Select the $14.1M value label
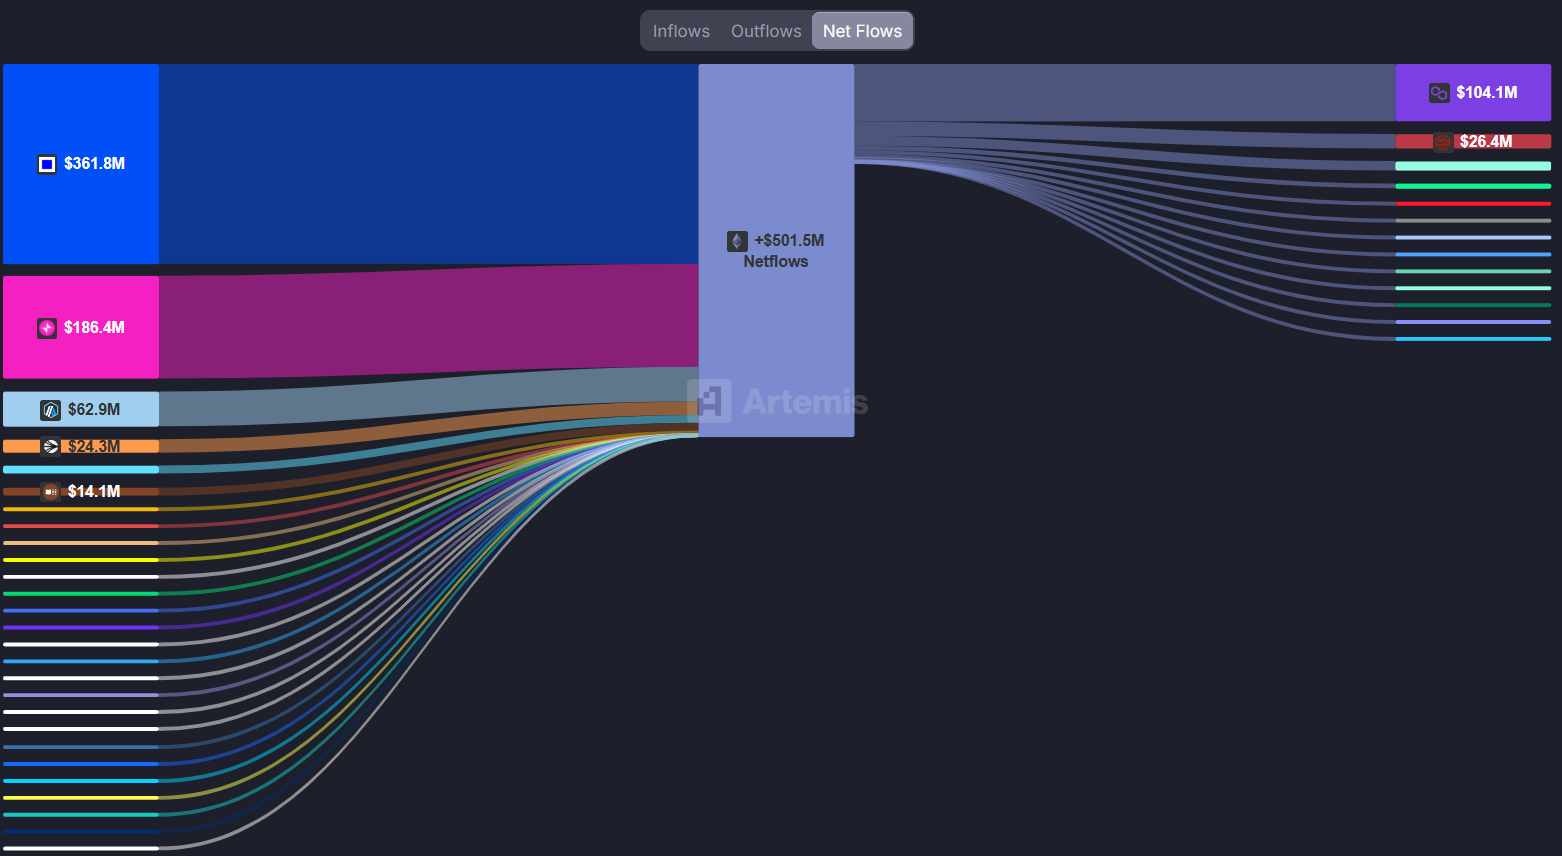Image resolution: width=1562 pixels, height=856 pixels. click(94, 492)
